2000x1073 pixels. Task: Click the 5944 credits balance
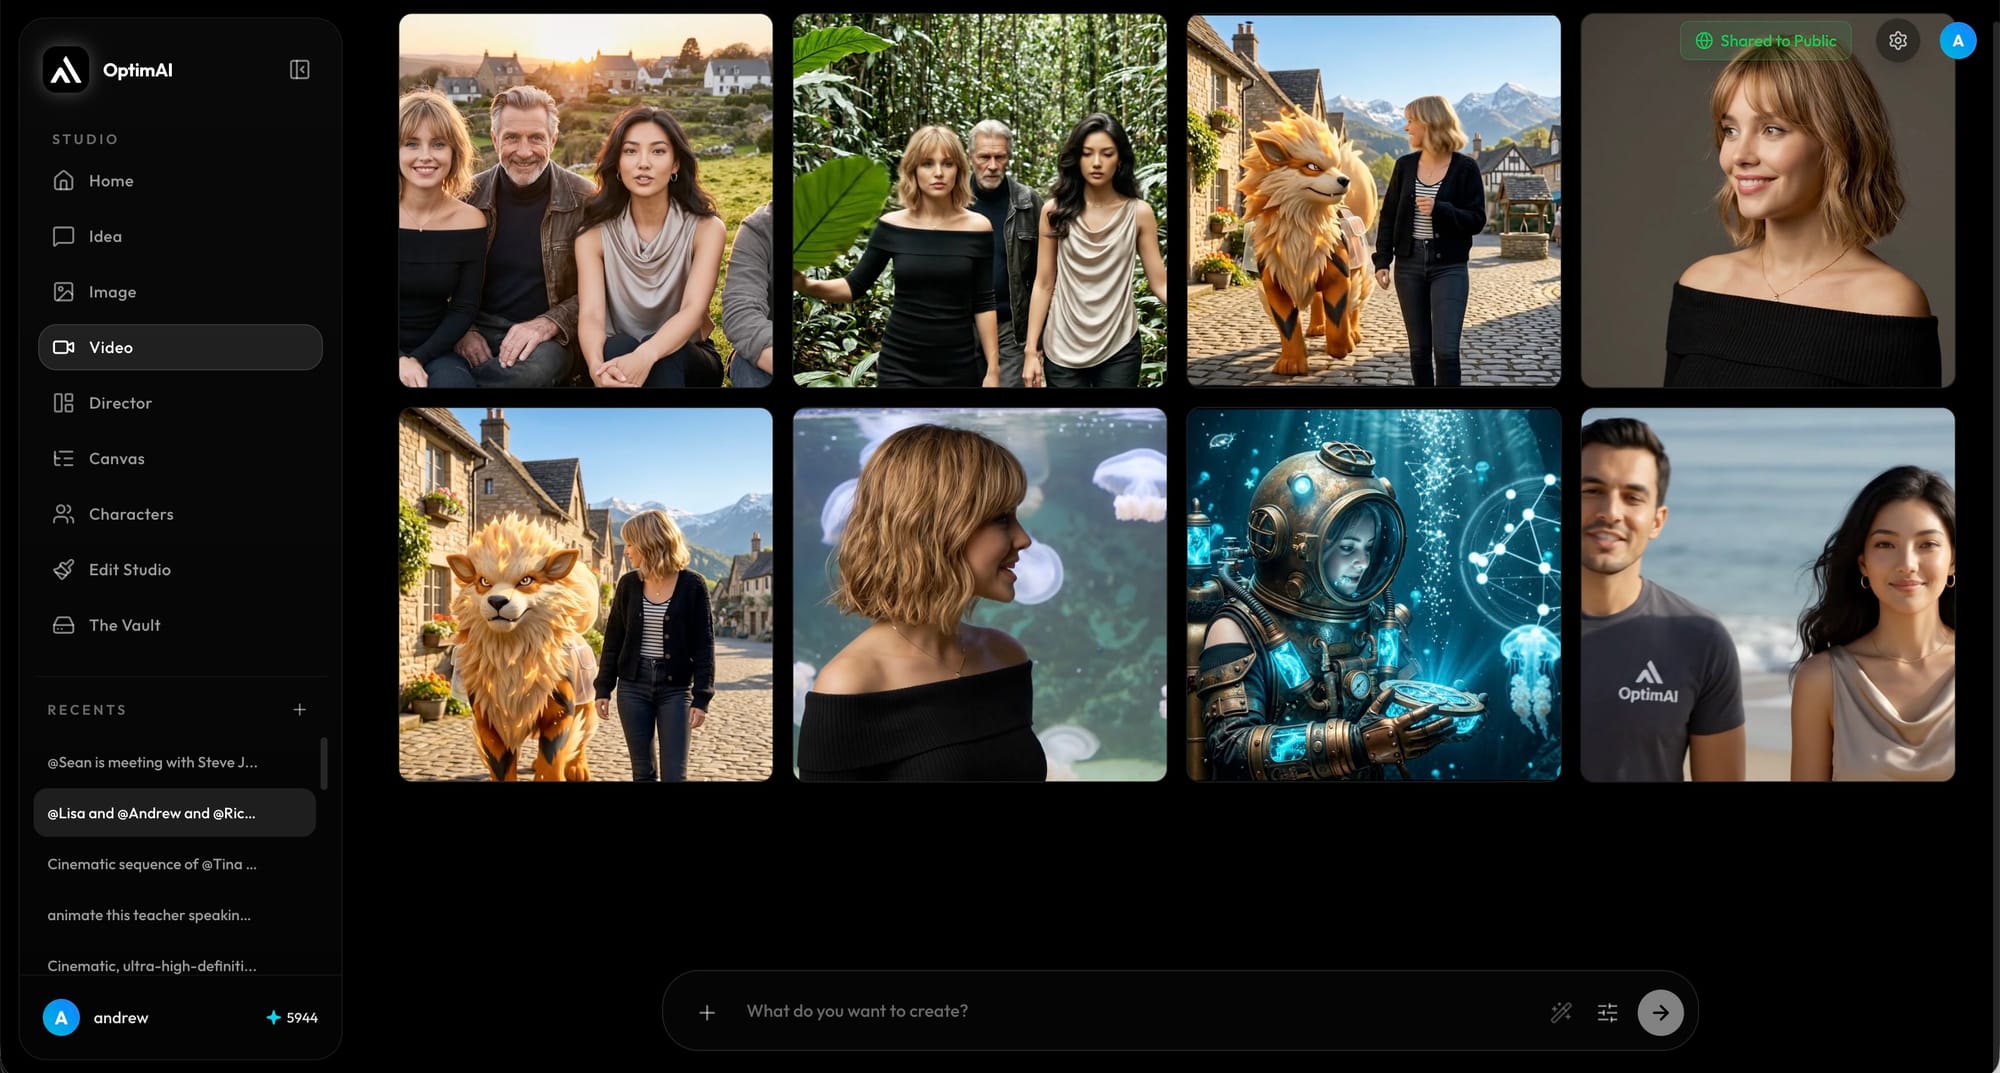pyautogui.click(x=291, y=1018)
